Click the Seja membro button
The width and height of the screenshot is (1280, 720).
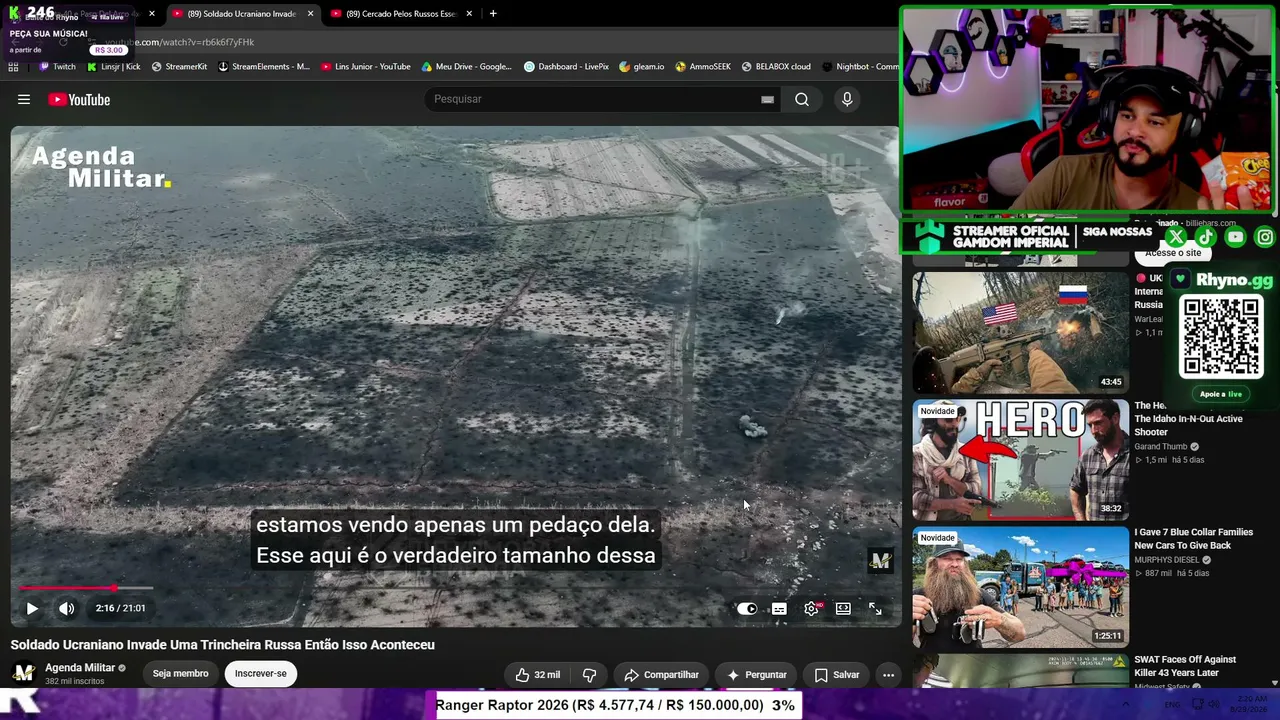coord(180,674)
